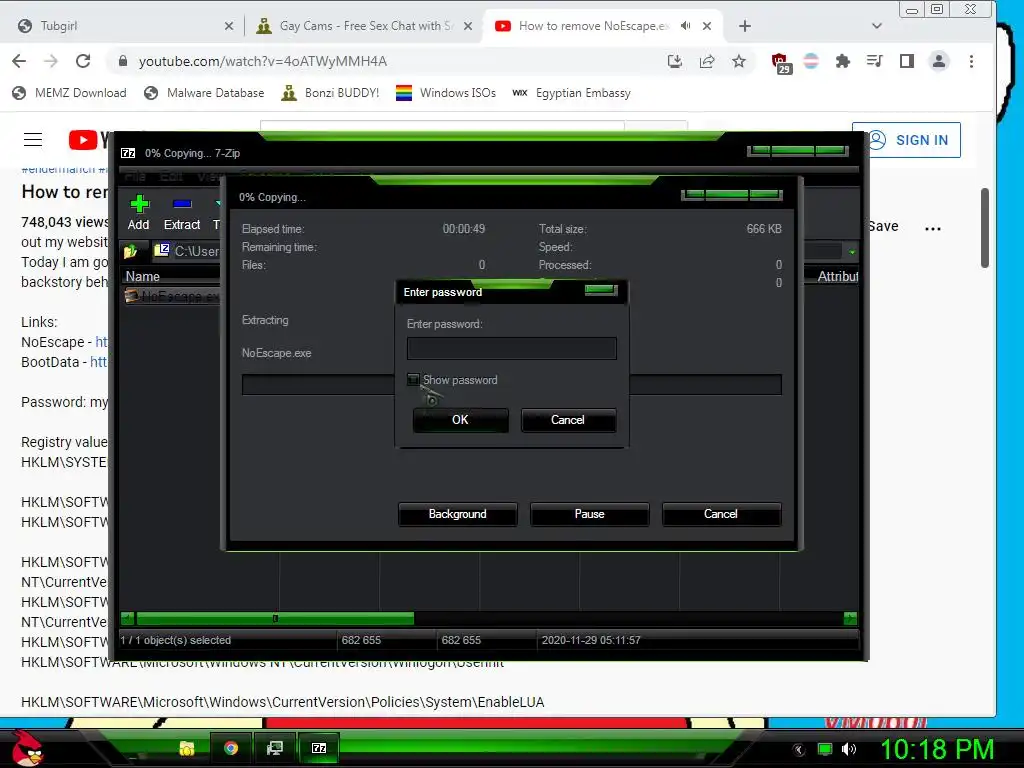Bookmark this page with the star
The width and height of the screenshot is (1024, 768).
(x=739, y=61)
